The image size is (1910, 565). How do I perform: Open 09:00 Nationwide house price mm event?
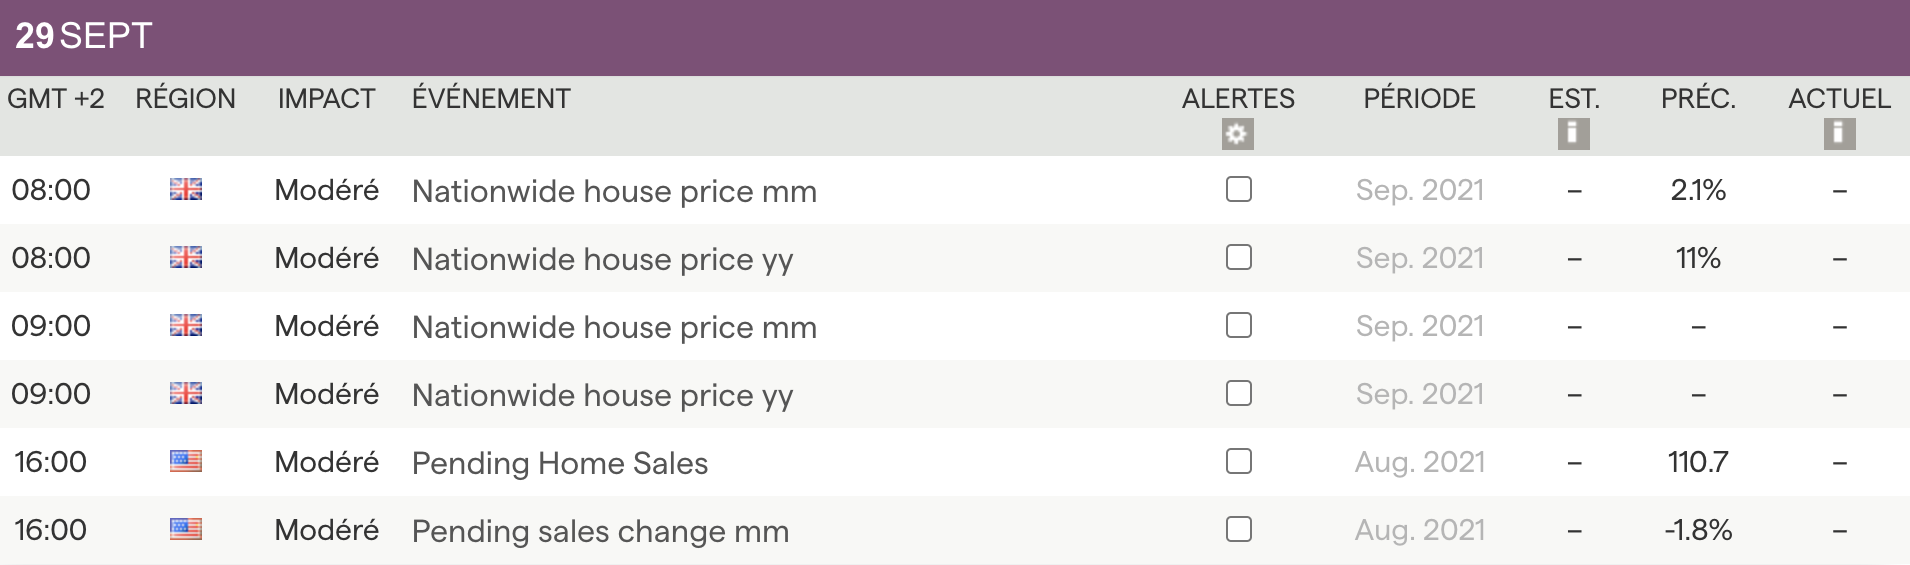coord(614,327)
